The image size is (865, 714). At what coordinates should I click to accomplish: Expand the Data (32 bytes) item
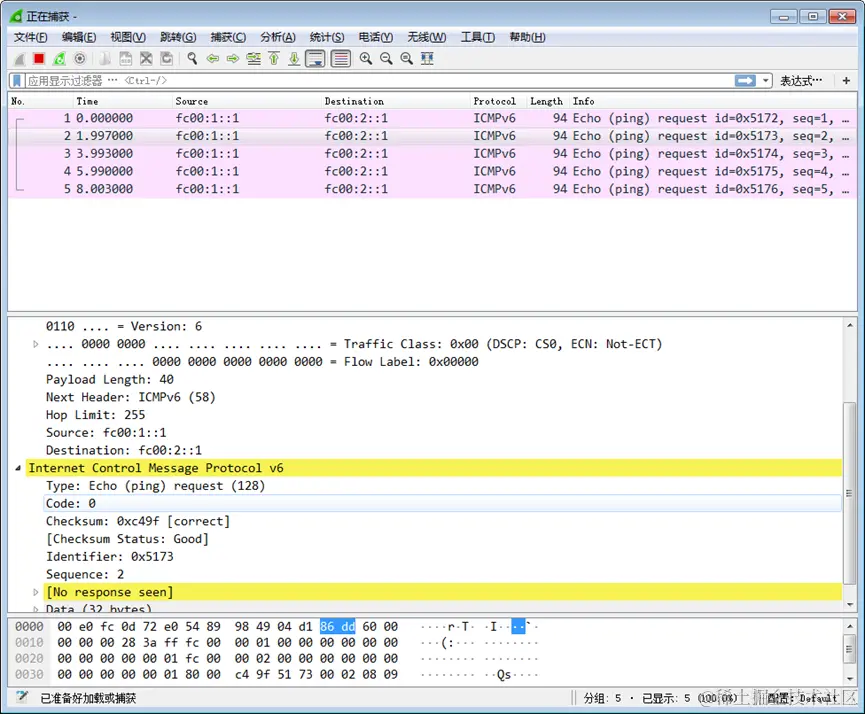36,609
